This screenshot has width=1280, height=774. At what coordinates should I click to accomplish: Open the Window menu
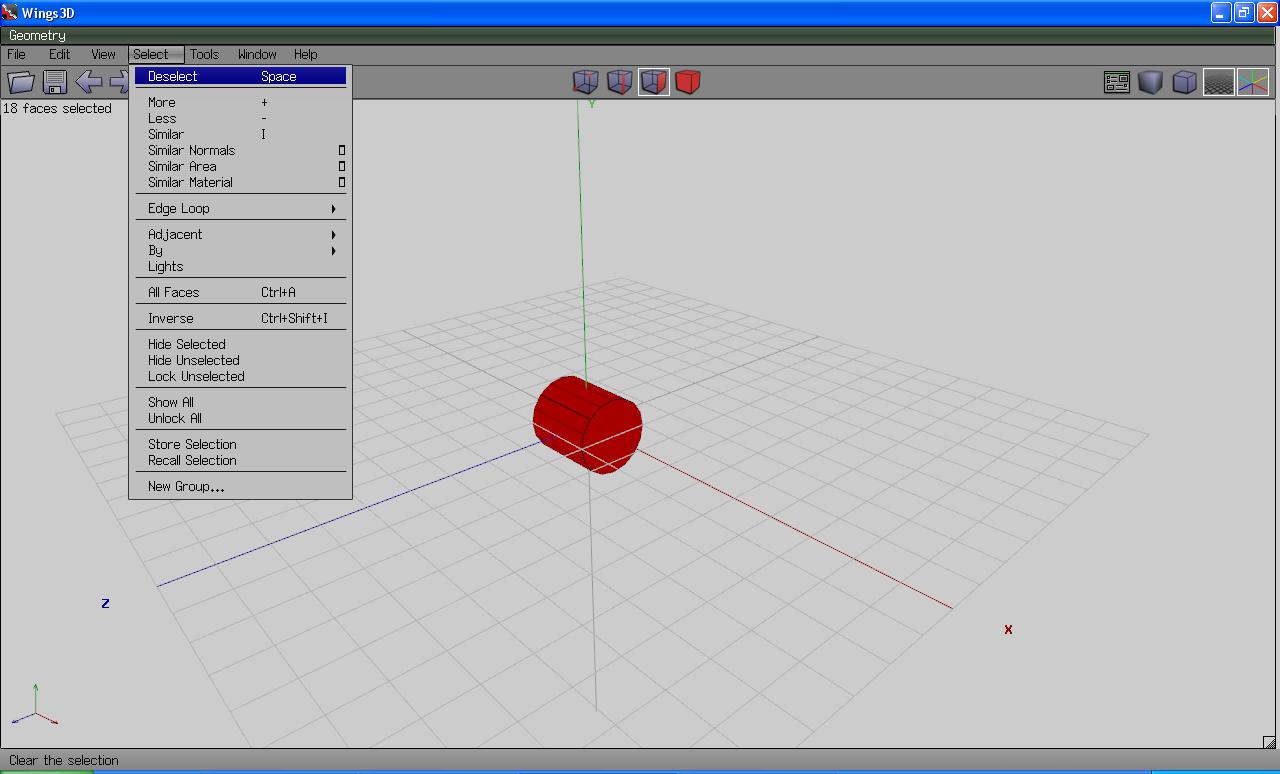pos(257,54)
